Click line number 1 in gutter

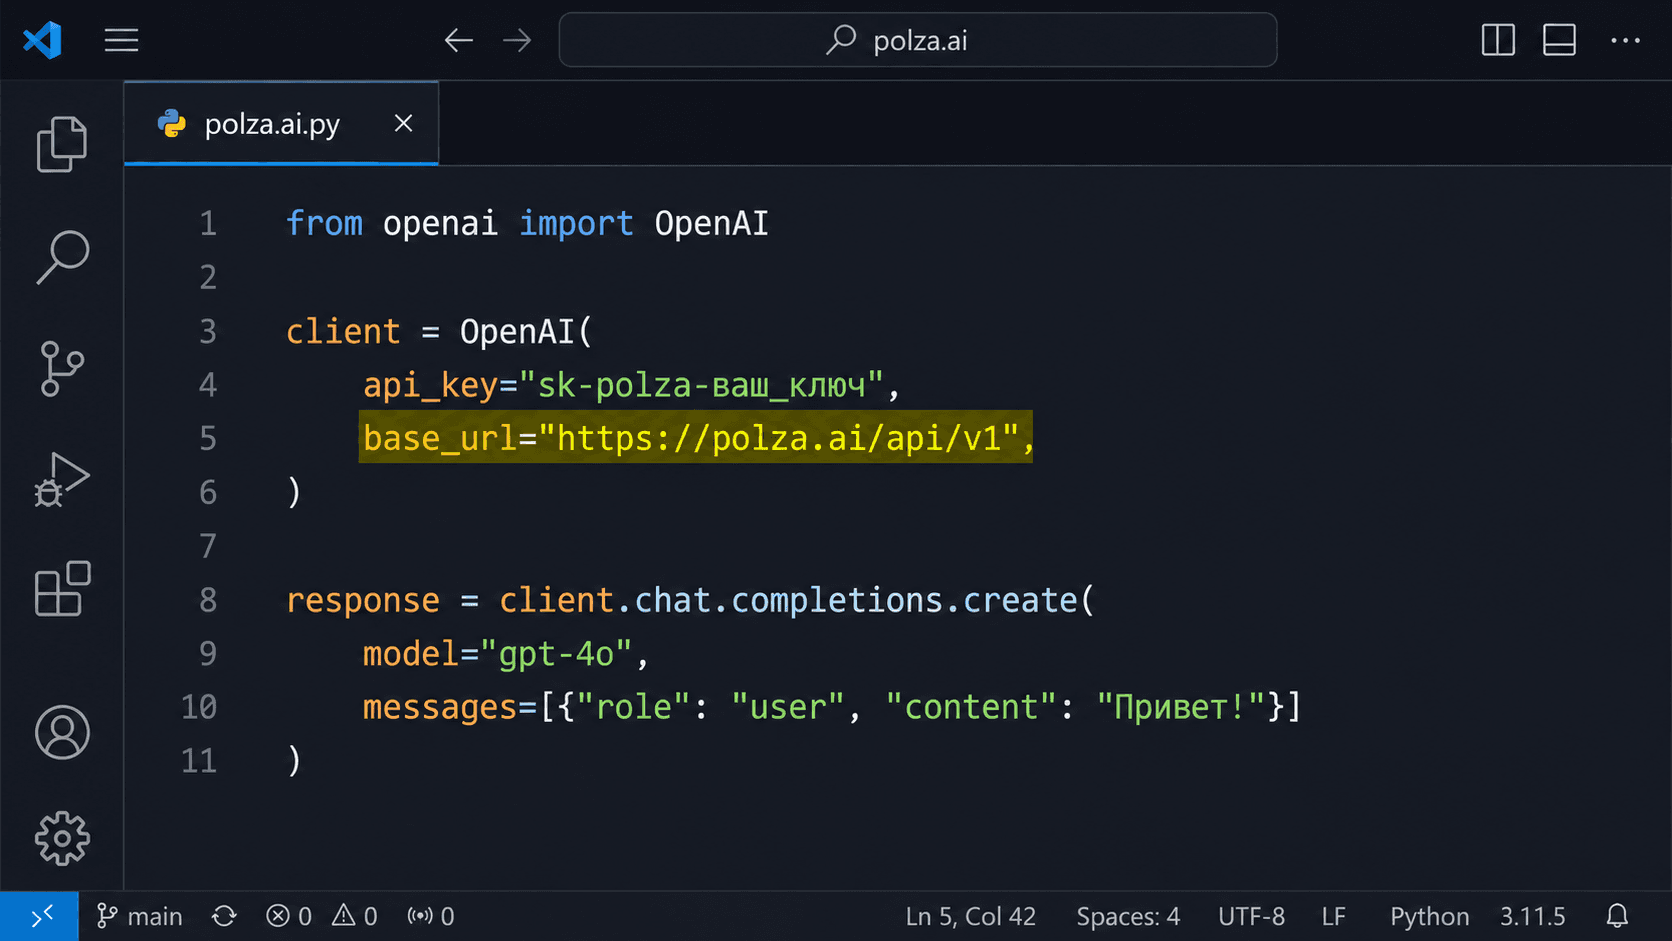tap(208, 223)
